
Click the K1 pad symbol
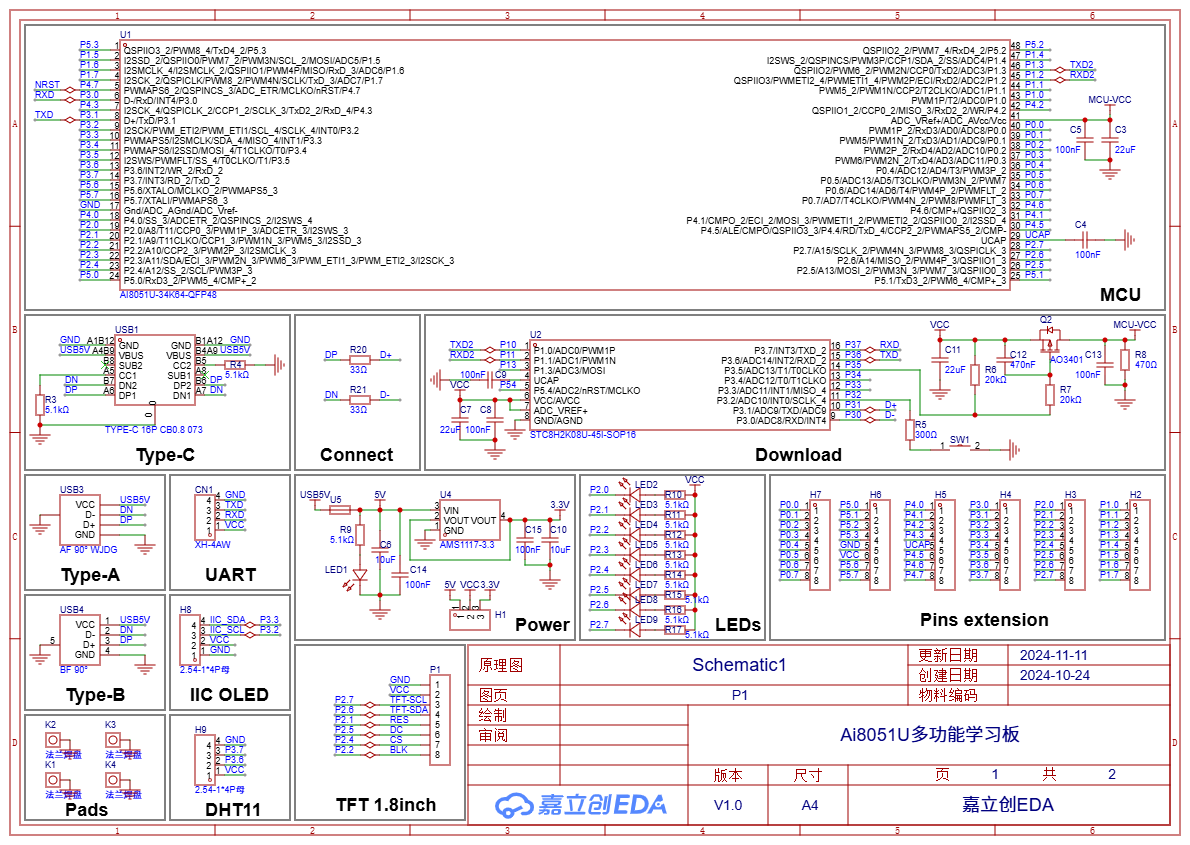click(52, 780)
